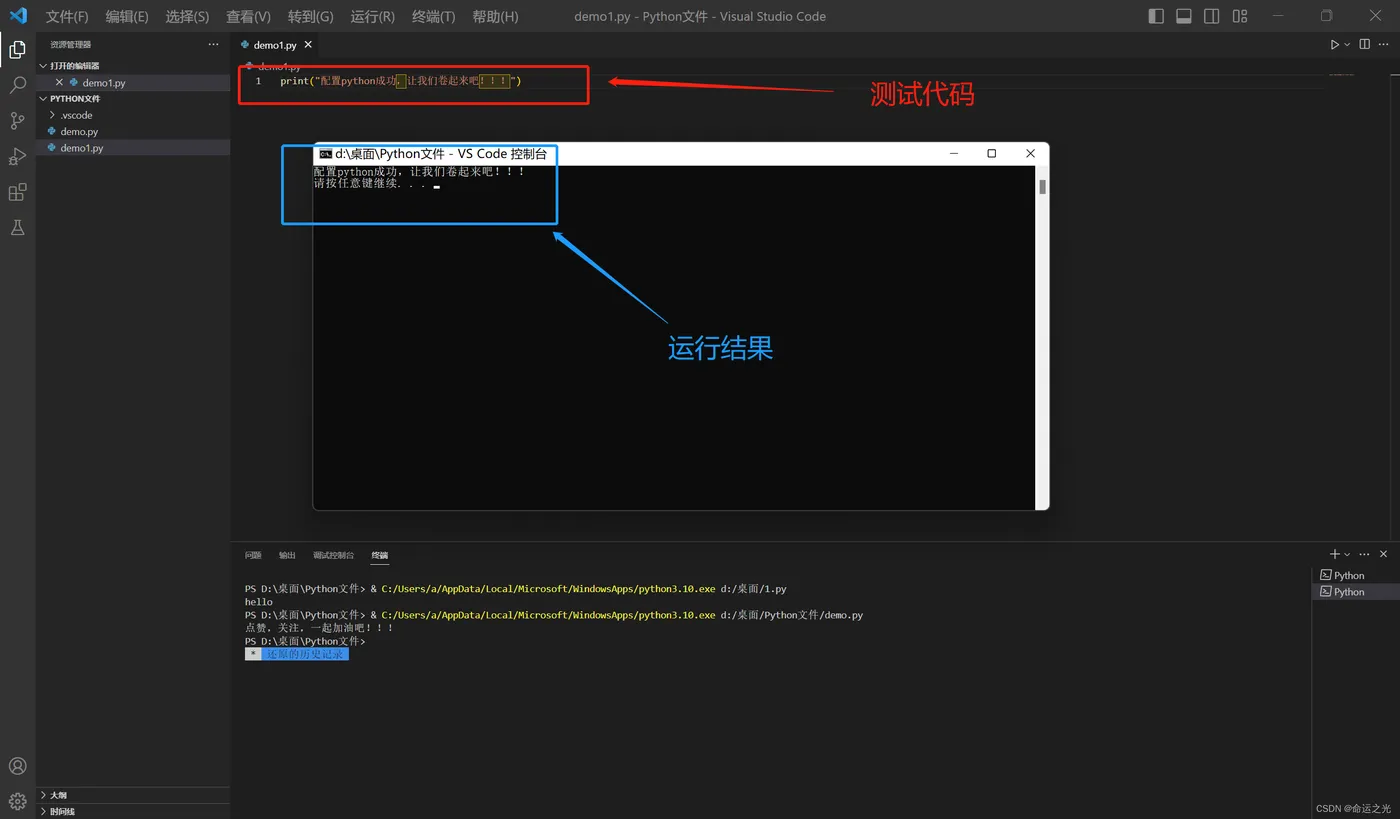Open the Accounts menu icon
The image size is (1400, 819).
point(17,766)
